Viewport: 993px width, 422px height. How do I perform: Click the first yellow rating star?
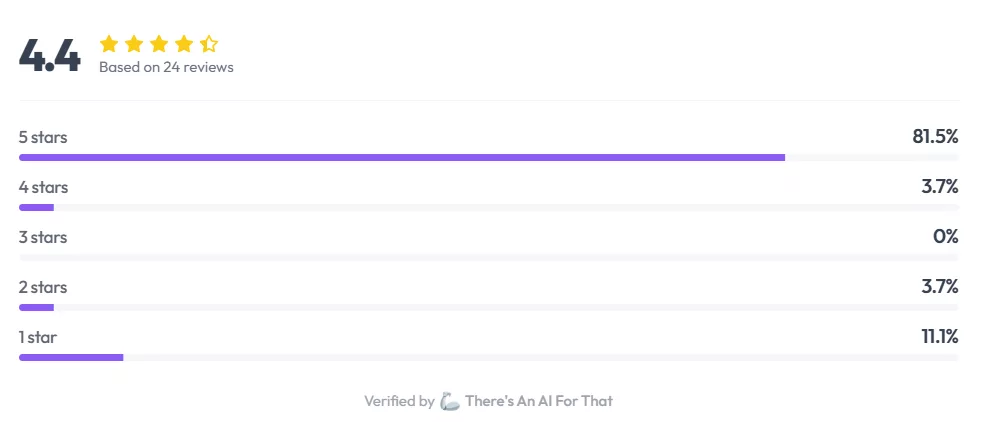(109, 43)
